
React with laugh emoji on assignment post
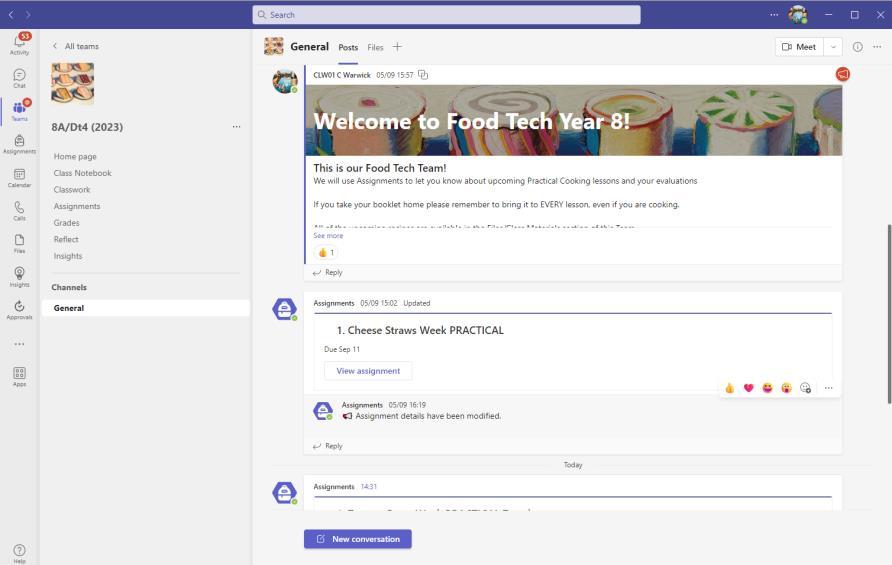click(767, 388)
